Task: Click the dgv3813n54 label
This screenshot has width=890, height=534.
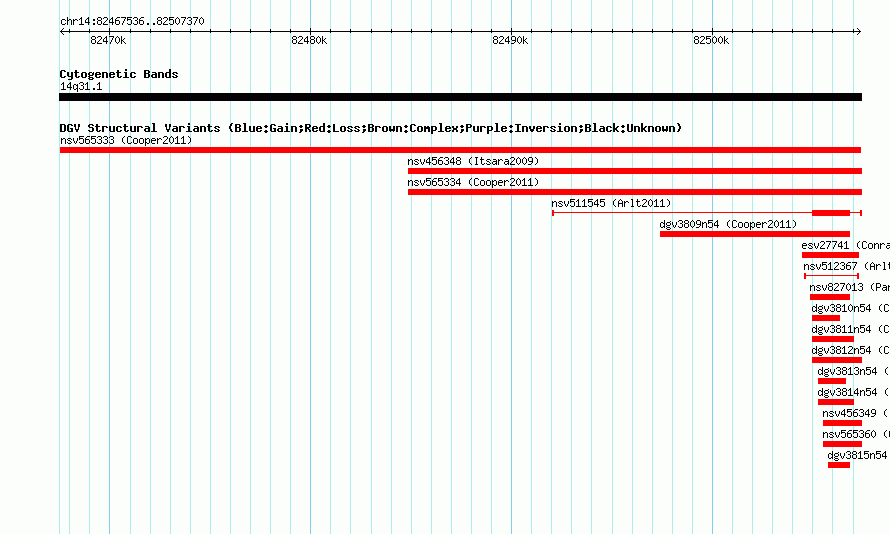Action: 853,371
